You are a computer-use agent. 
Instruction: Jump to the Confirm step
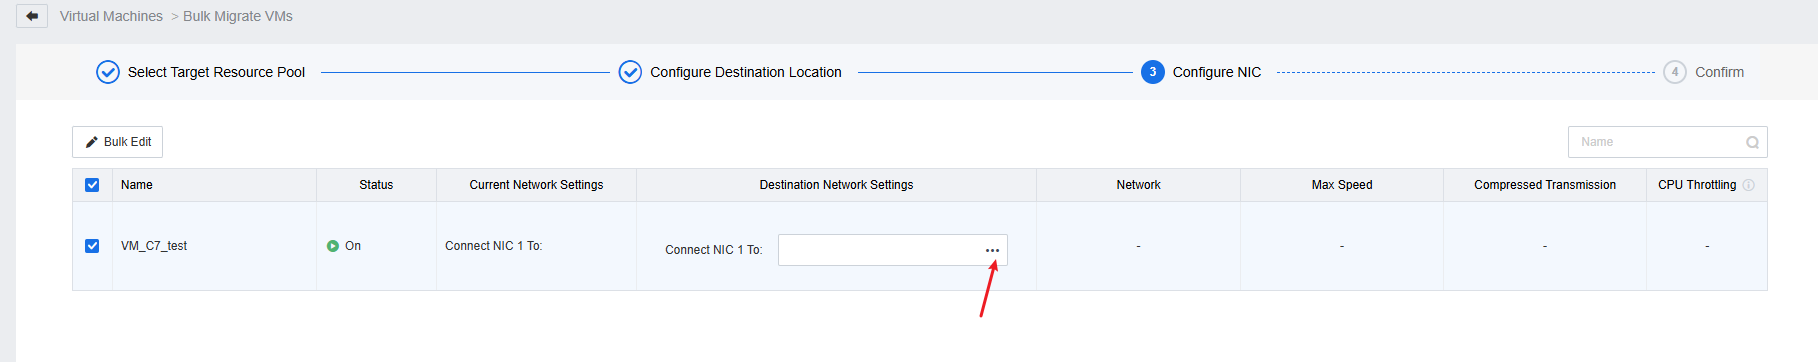(x=1719, y=72)
